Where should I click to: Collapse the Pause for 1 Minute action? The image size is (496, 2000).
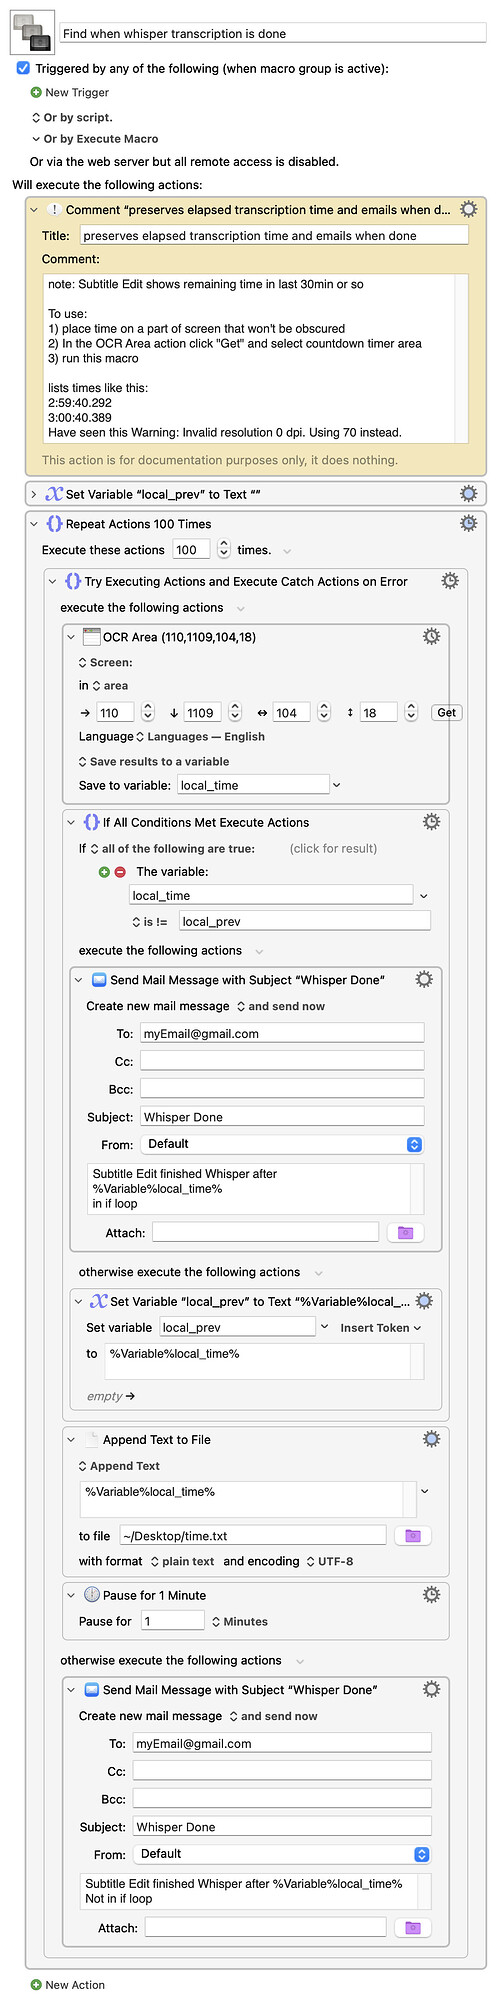click(71, 1596)
